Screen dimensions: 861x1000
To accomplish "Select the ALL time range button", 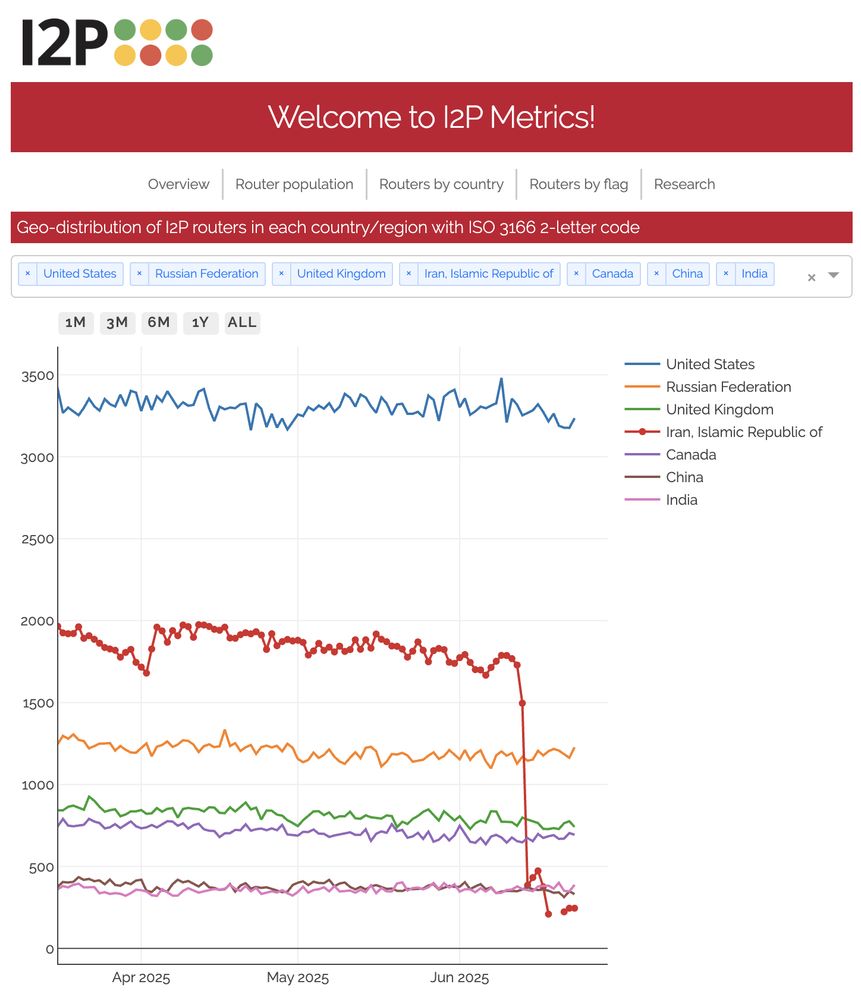I will (242, 323).
